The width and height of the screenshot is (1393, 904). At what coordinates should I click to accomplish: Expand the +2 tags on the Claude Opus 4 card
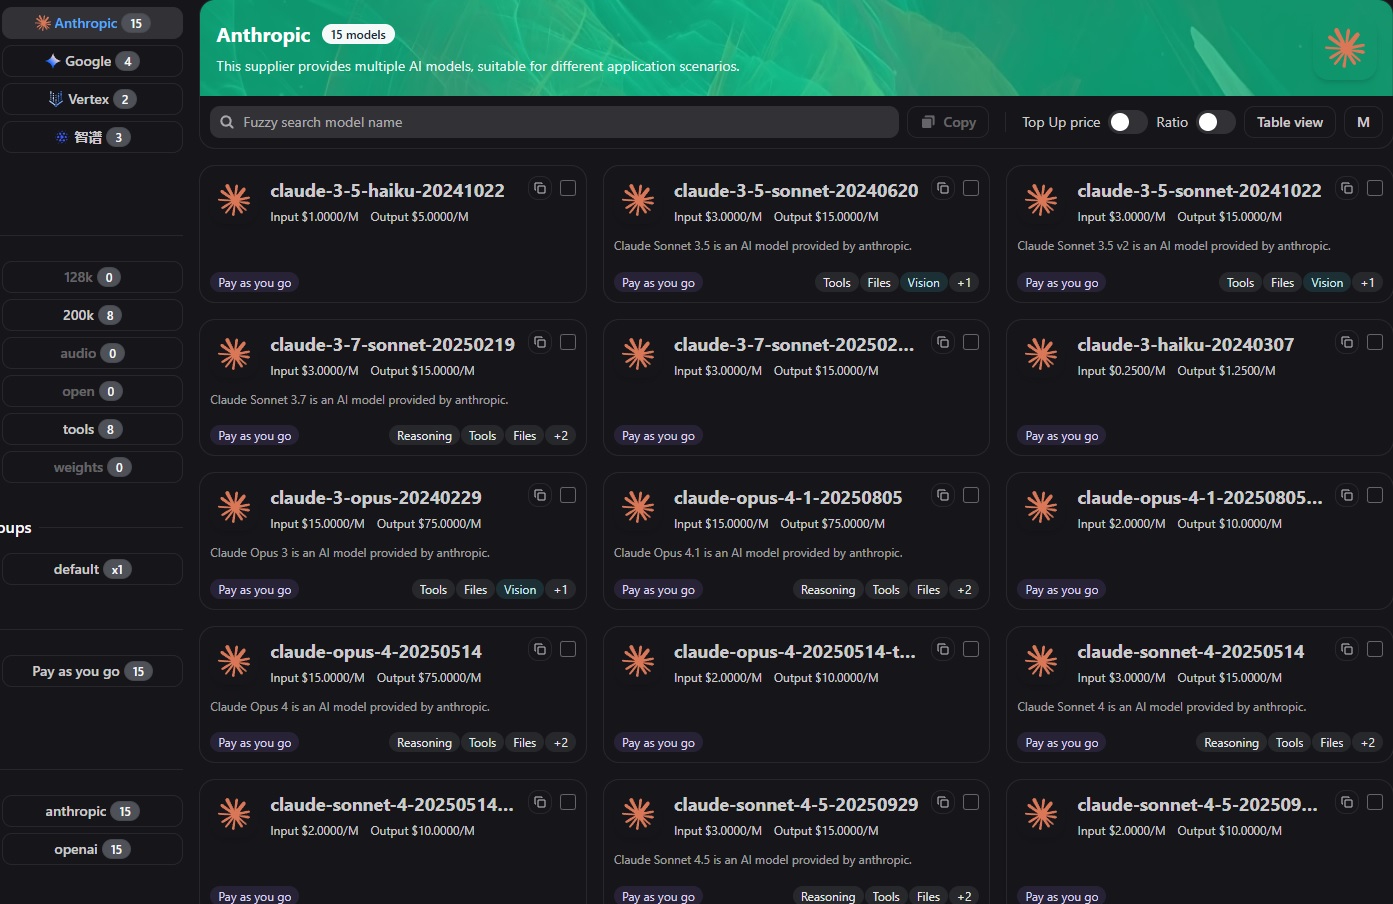[561, 743]
